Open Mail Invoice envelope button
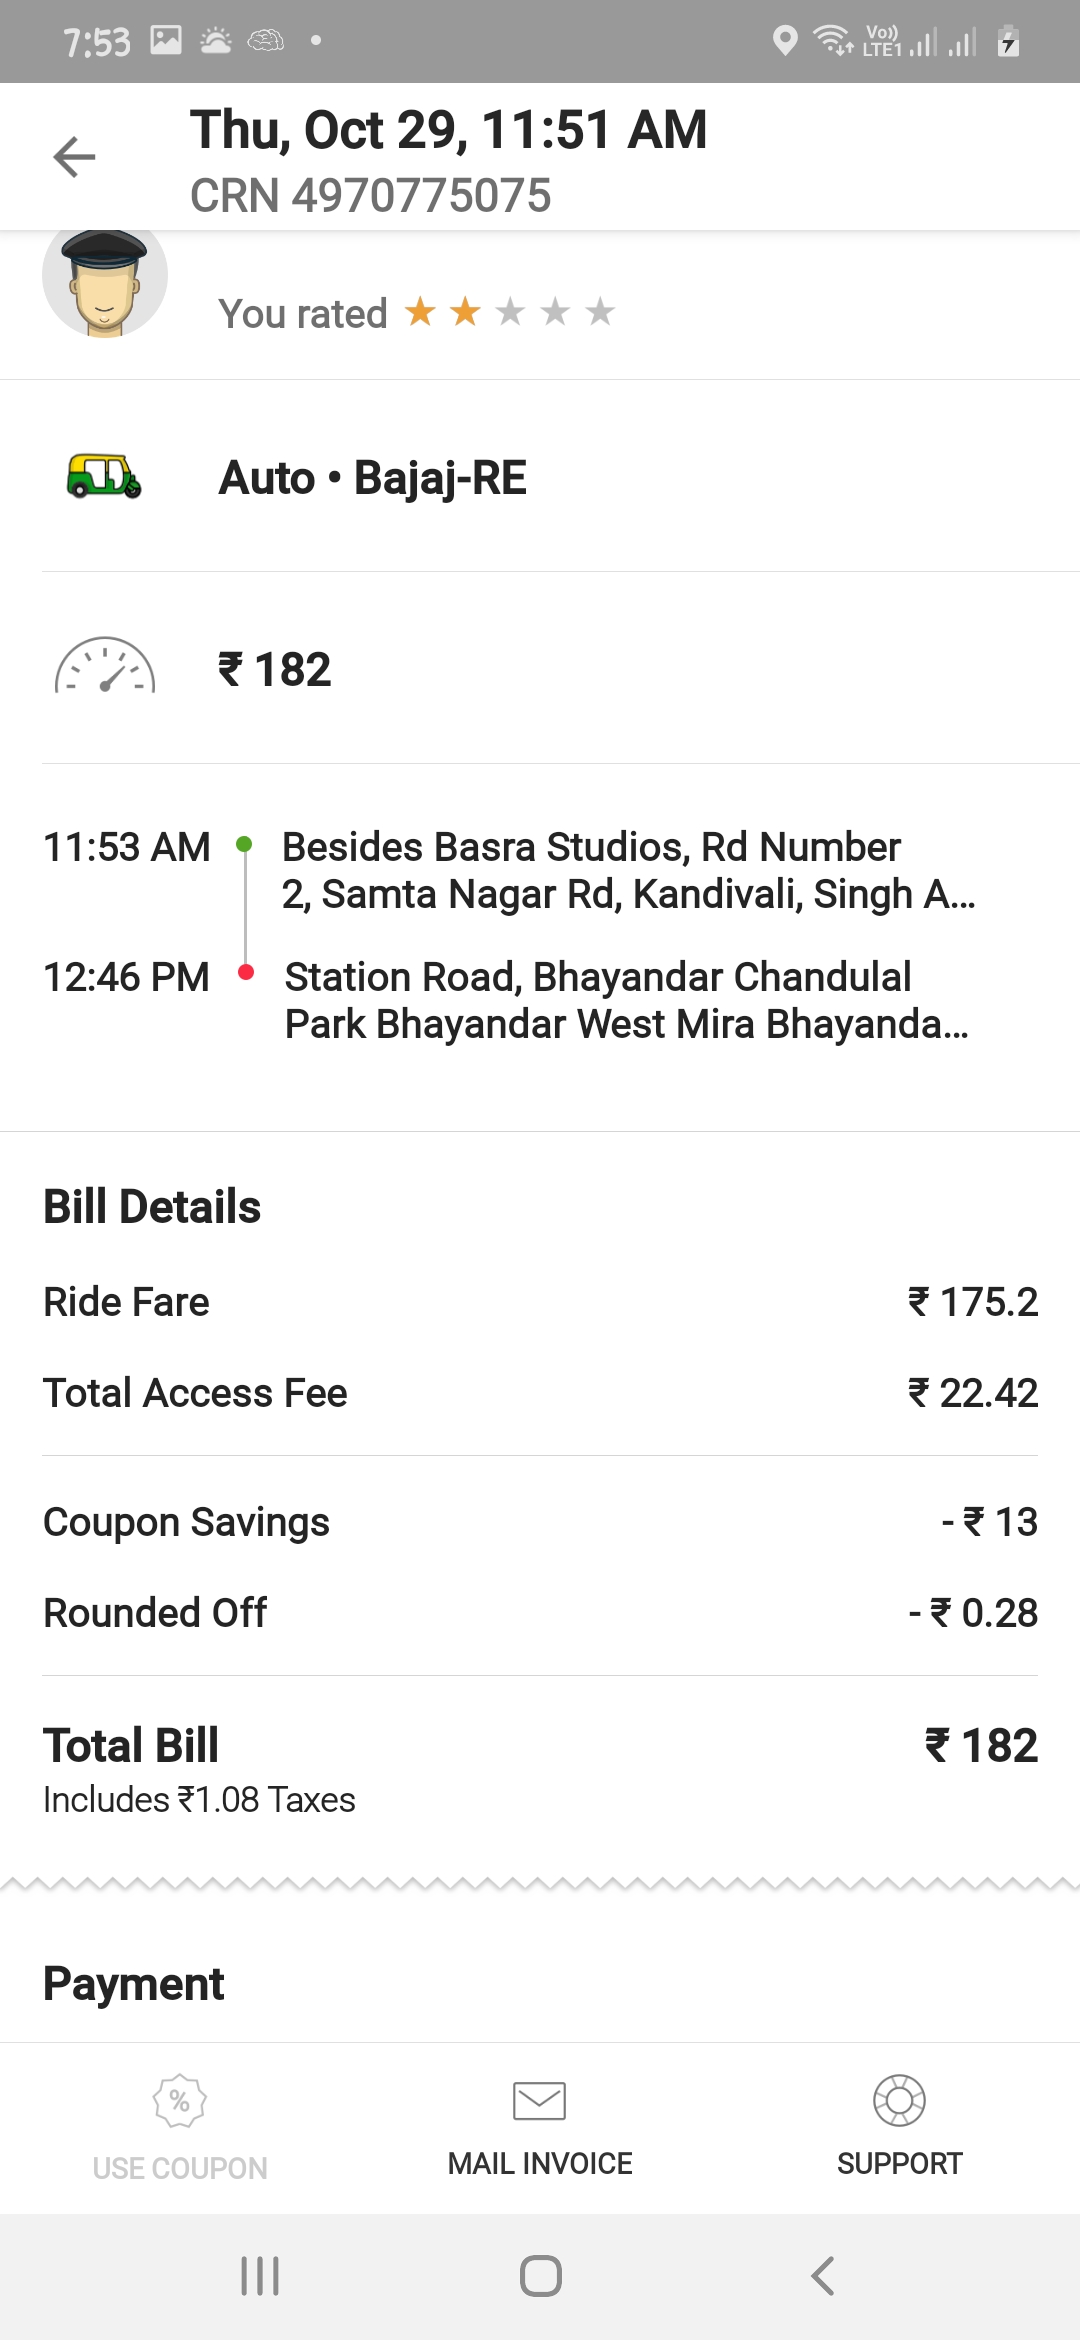This screenshot has height=2340, width=1080. coord(540,2128)
